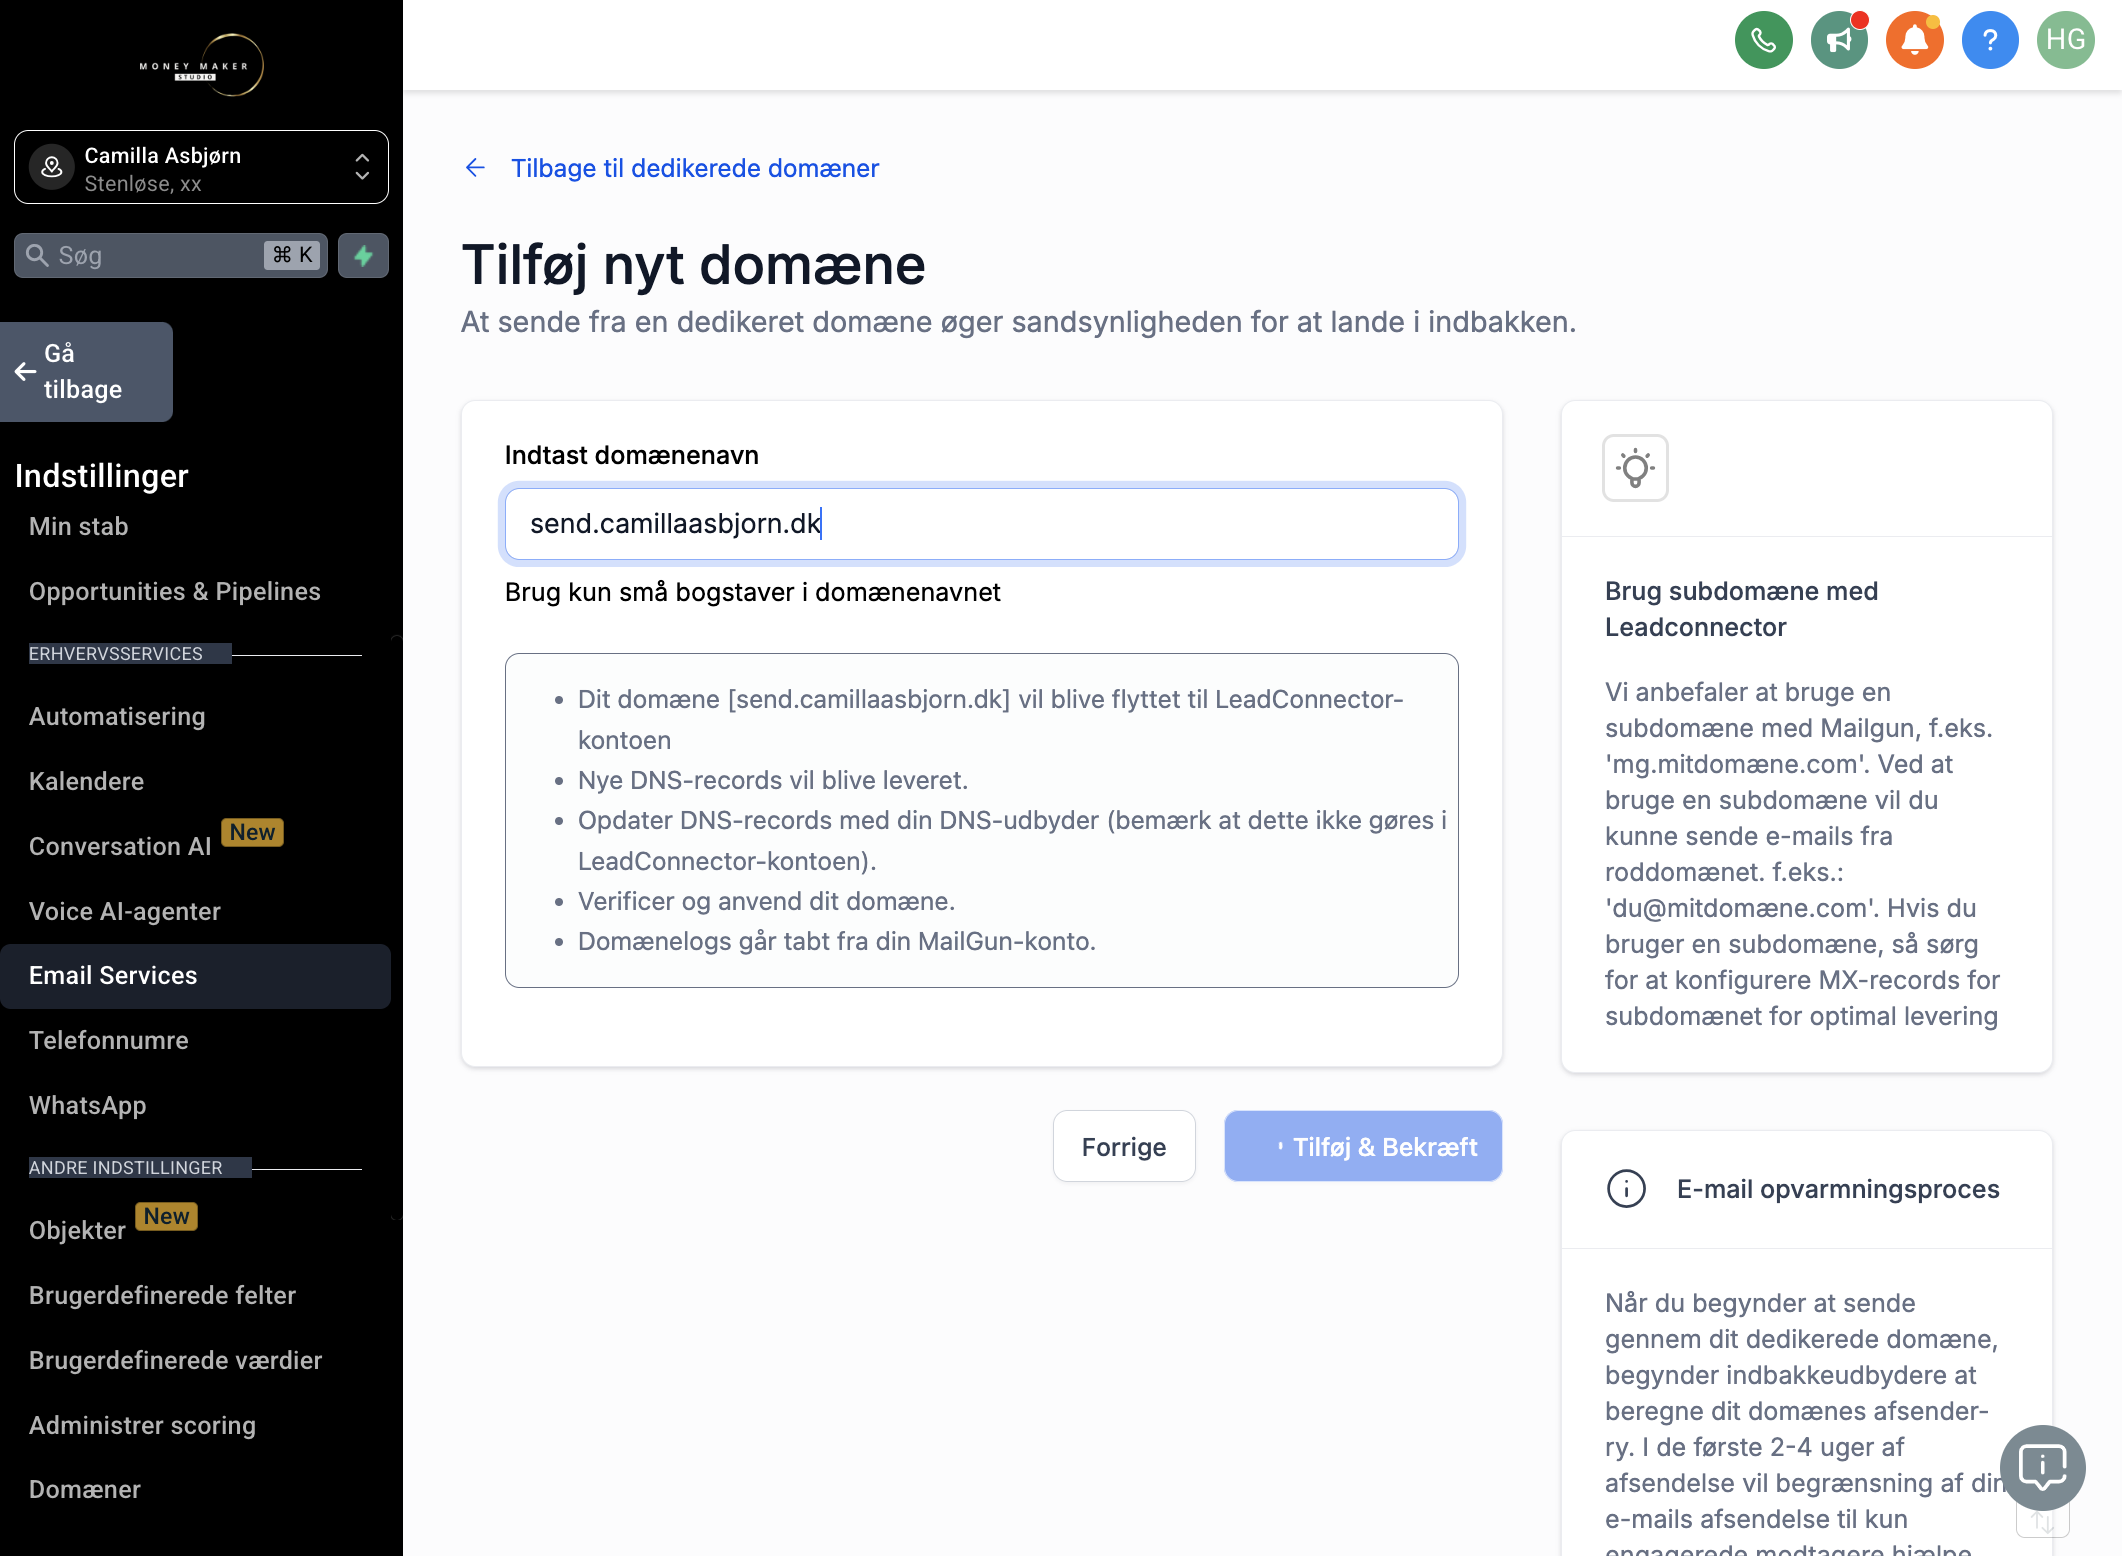Select Email Services in sidebar
This screenshot has height=1556, width=2122.
pos(195,976)
